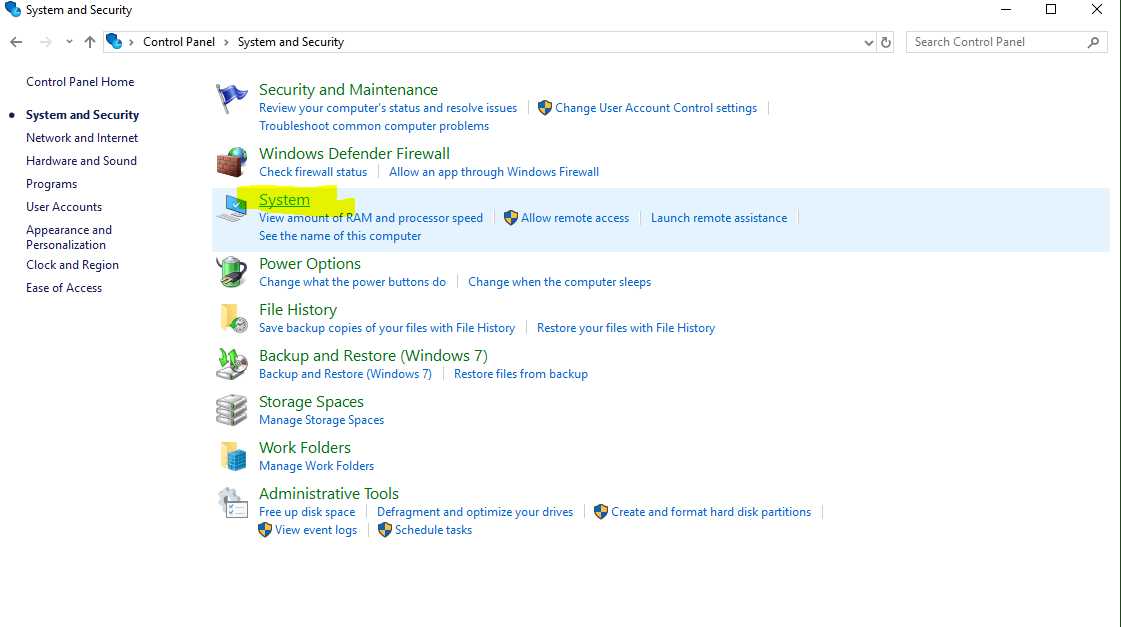Refresh the Control Panel view
1121x627 pixels.
coord(886,42)
